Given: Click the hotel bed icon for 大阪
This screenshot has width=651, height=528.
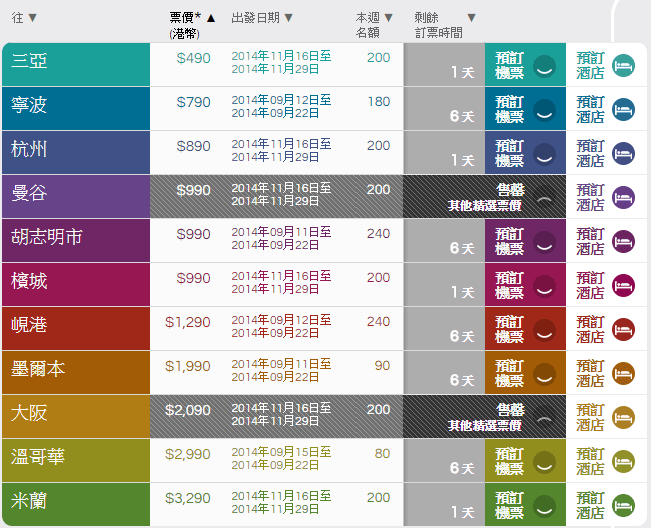Looking at the screenshot, I should [623, 417].
